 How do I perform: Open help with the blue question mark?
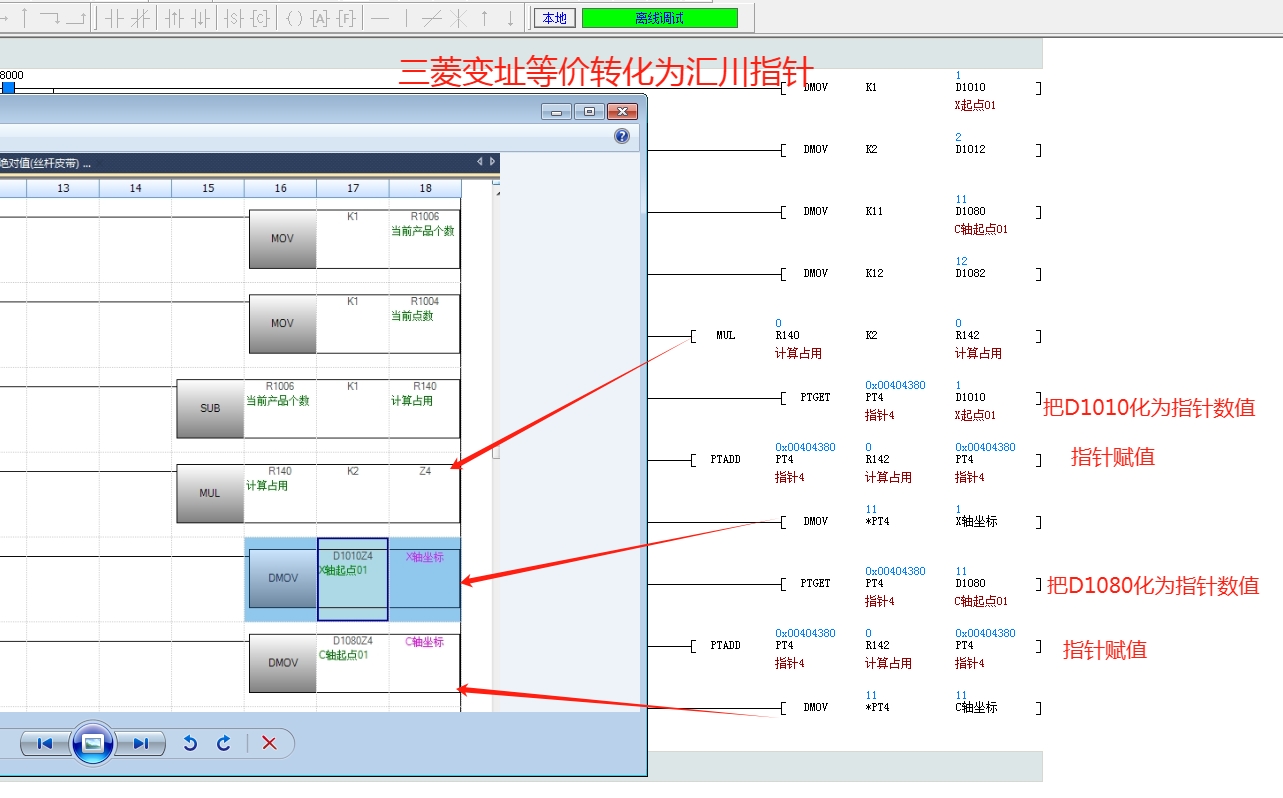point(622,136)
